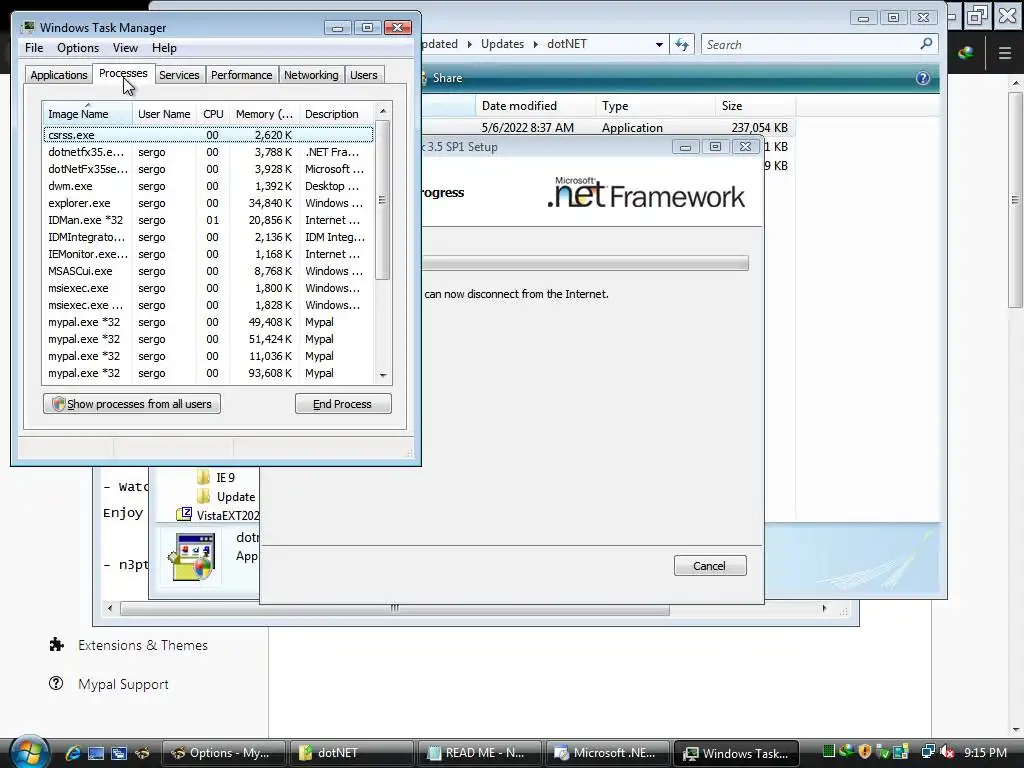
Task: Click Explorer help question mark icon
Action: (x=923, y=78)
